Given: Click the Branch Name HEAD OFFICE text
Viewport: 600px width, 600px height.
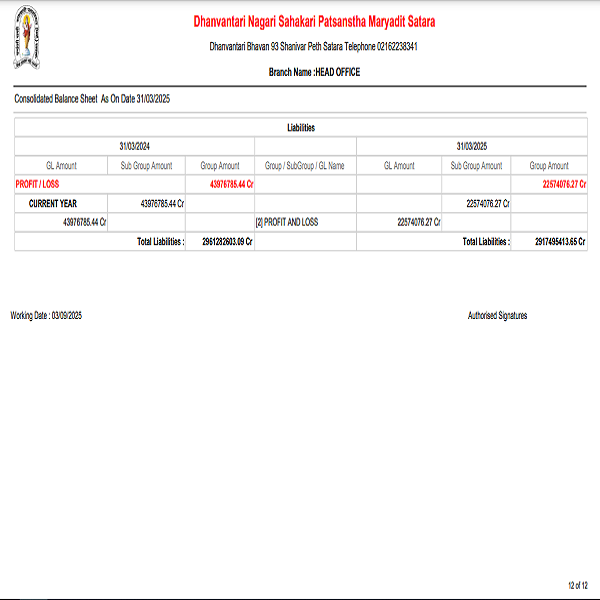Looking at the screenshot, I should coord(314,72).
